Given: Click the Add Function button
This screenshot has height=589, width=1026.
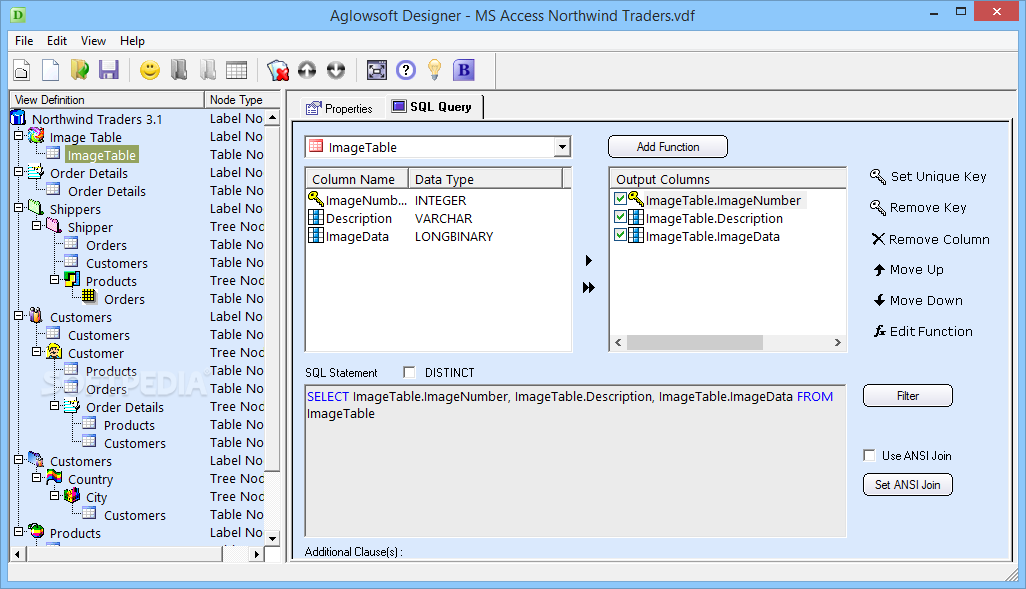Looking at the screenshot, I should click(668, 147).
